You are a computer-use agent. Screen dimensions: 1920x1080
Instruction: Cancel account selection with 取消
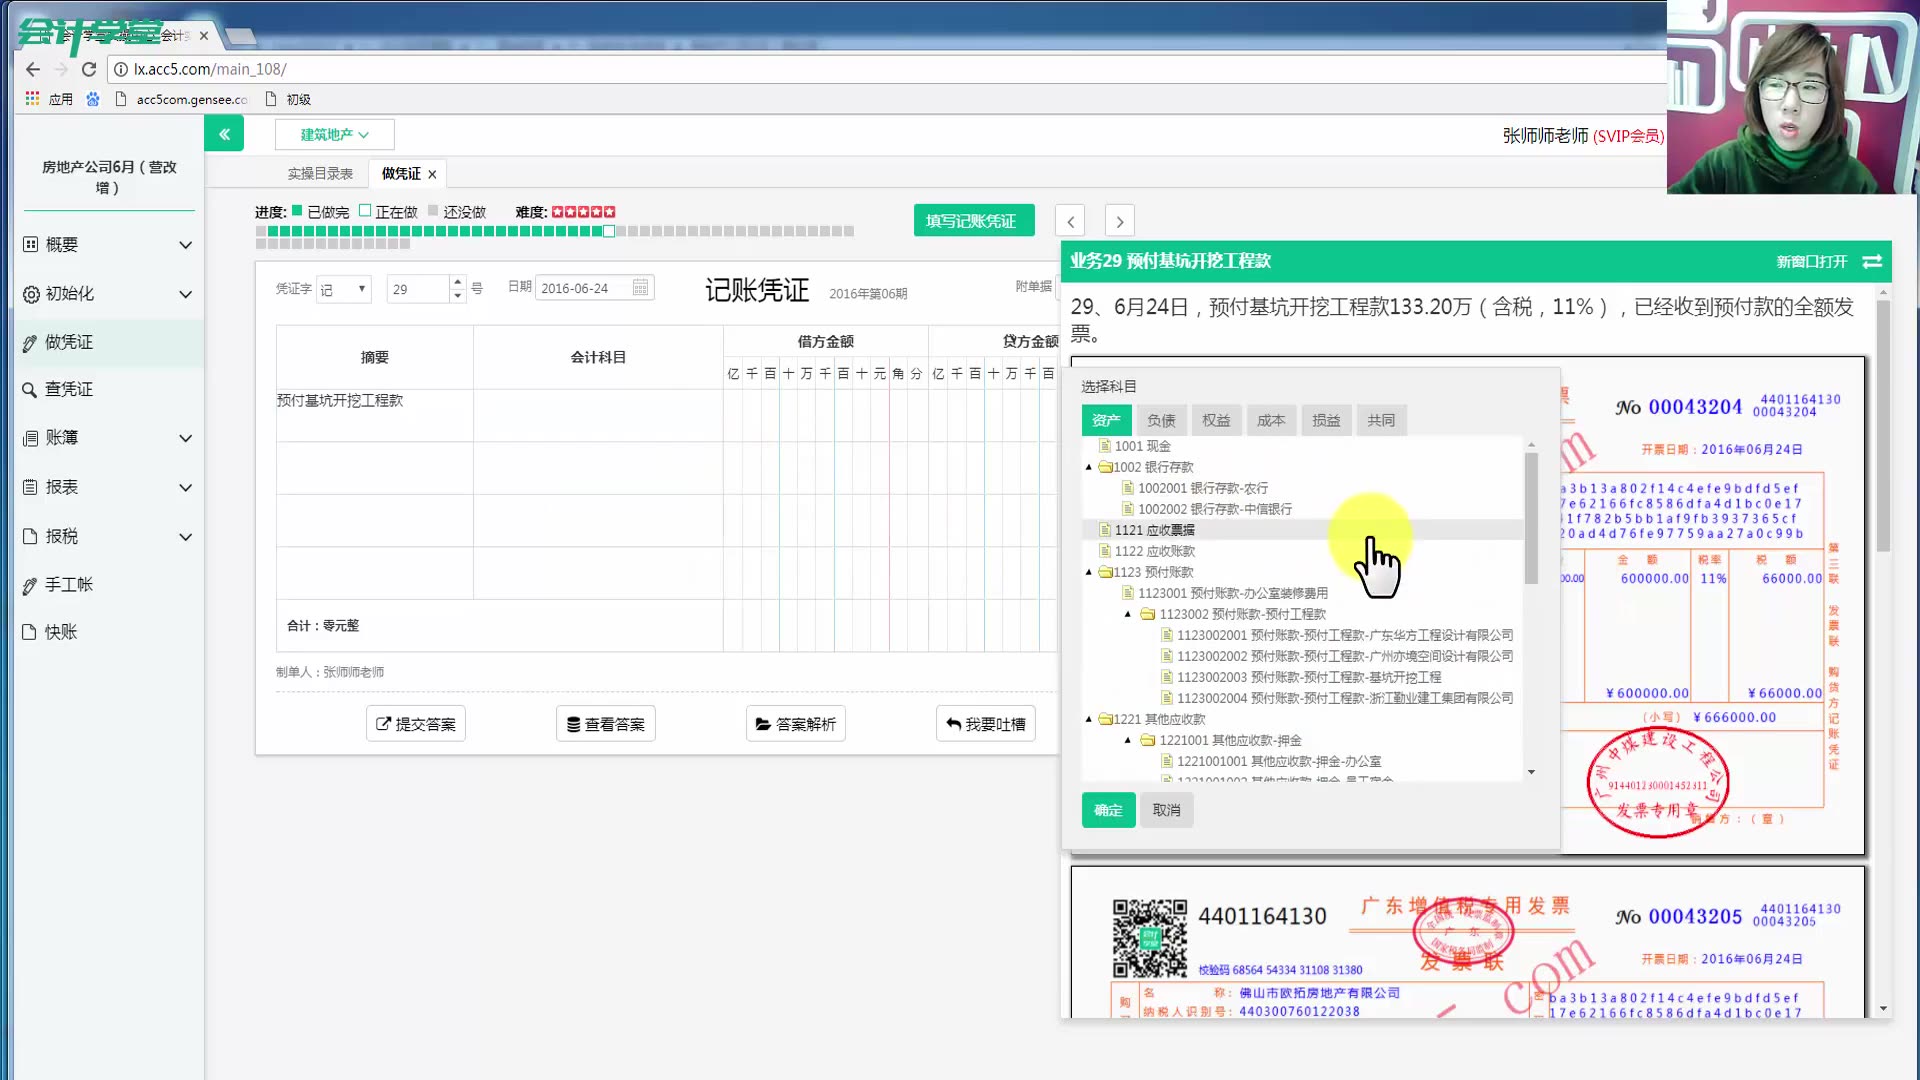click(x=1166, y=810)
